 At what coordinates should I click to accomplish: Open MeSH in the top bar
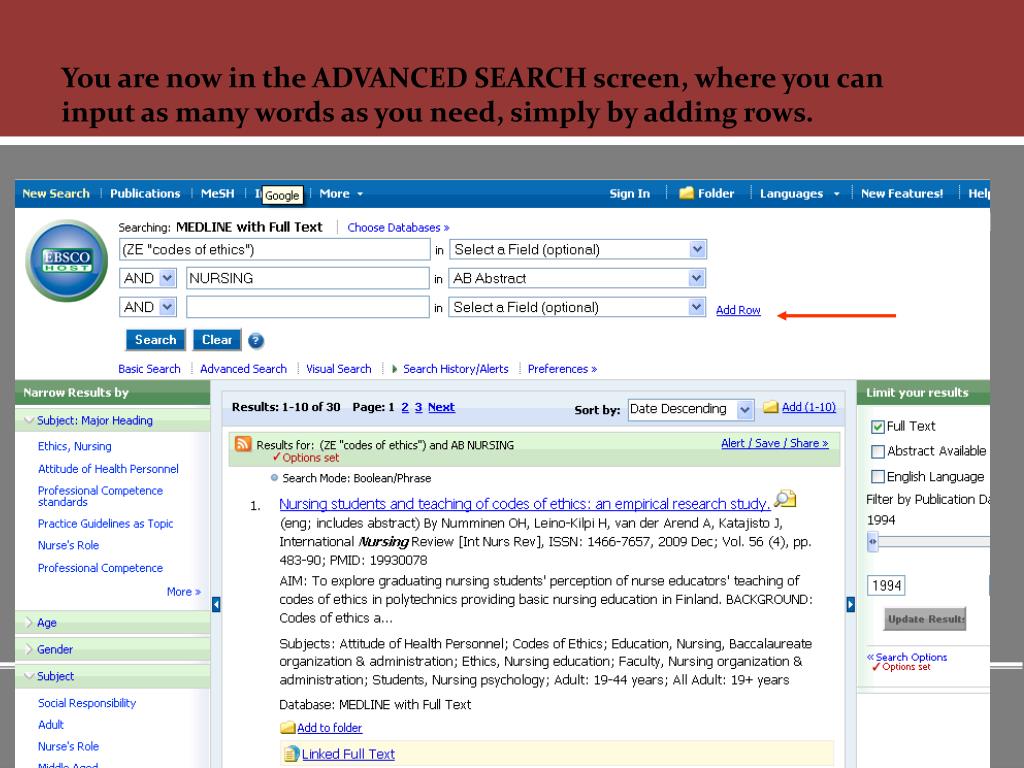coord(217,193)
